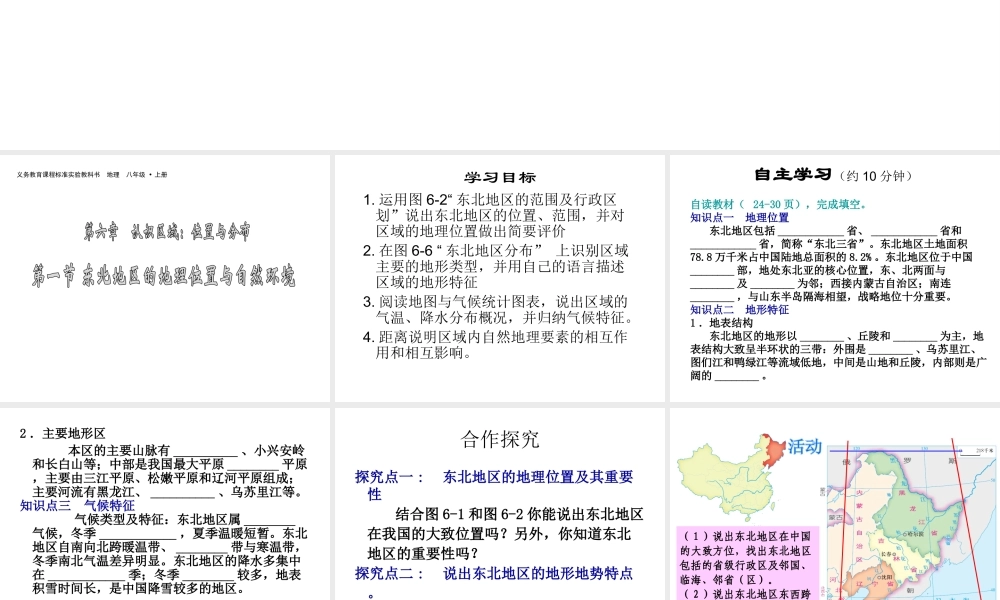
Task: Click objective 2 about 图6-6 东北地区分布
Action: (496, 267)
